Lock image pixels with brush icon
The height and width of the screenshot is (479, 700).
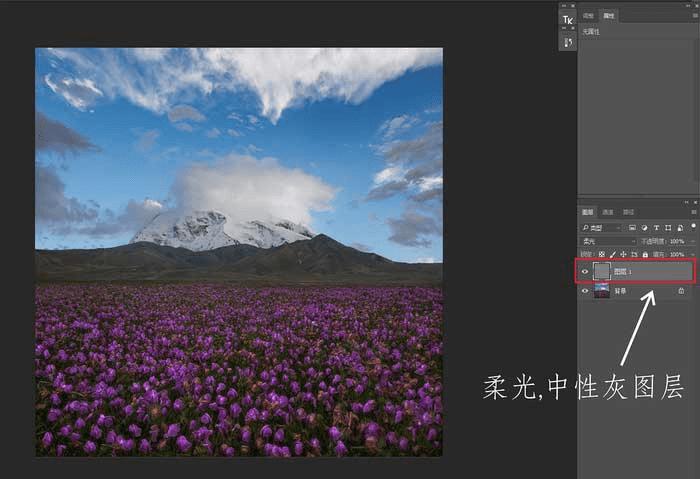click(613, 254)
